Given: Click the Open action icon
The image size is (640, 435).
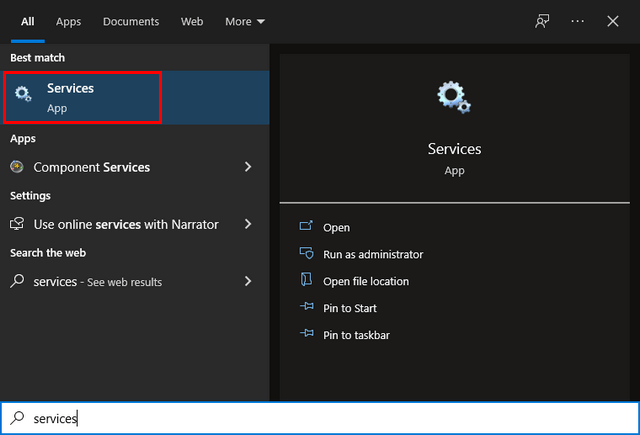Looking at the screenshot, I should click(x=306, y=226).
